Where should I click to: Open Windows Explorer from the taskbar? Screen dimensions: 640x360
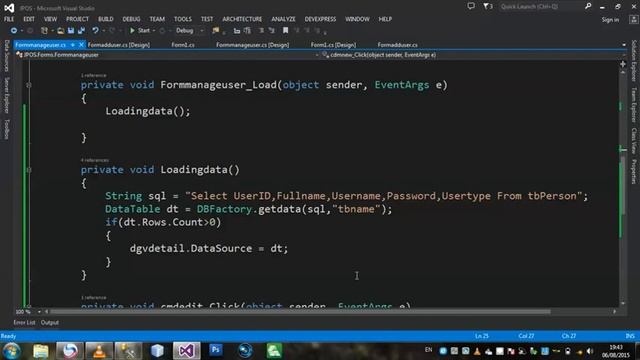click(x=40, y=351)
